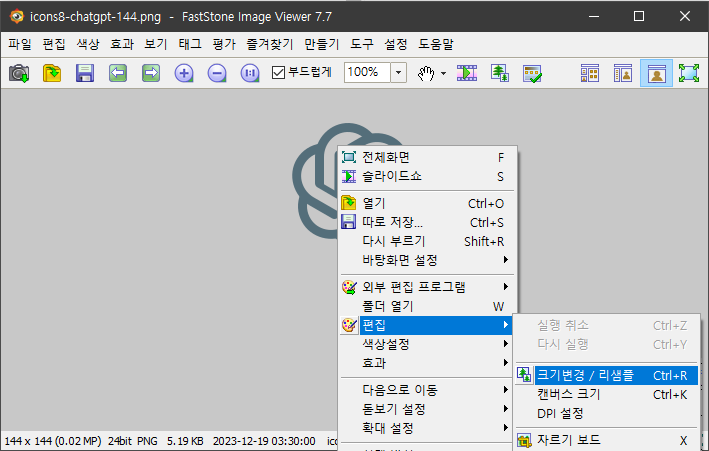This screenshot has width=709, height=451.
Task: Expand the 바탕화면 설정 submenu
Action: tap(426, 260)
